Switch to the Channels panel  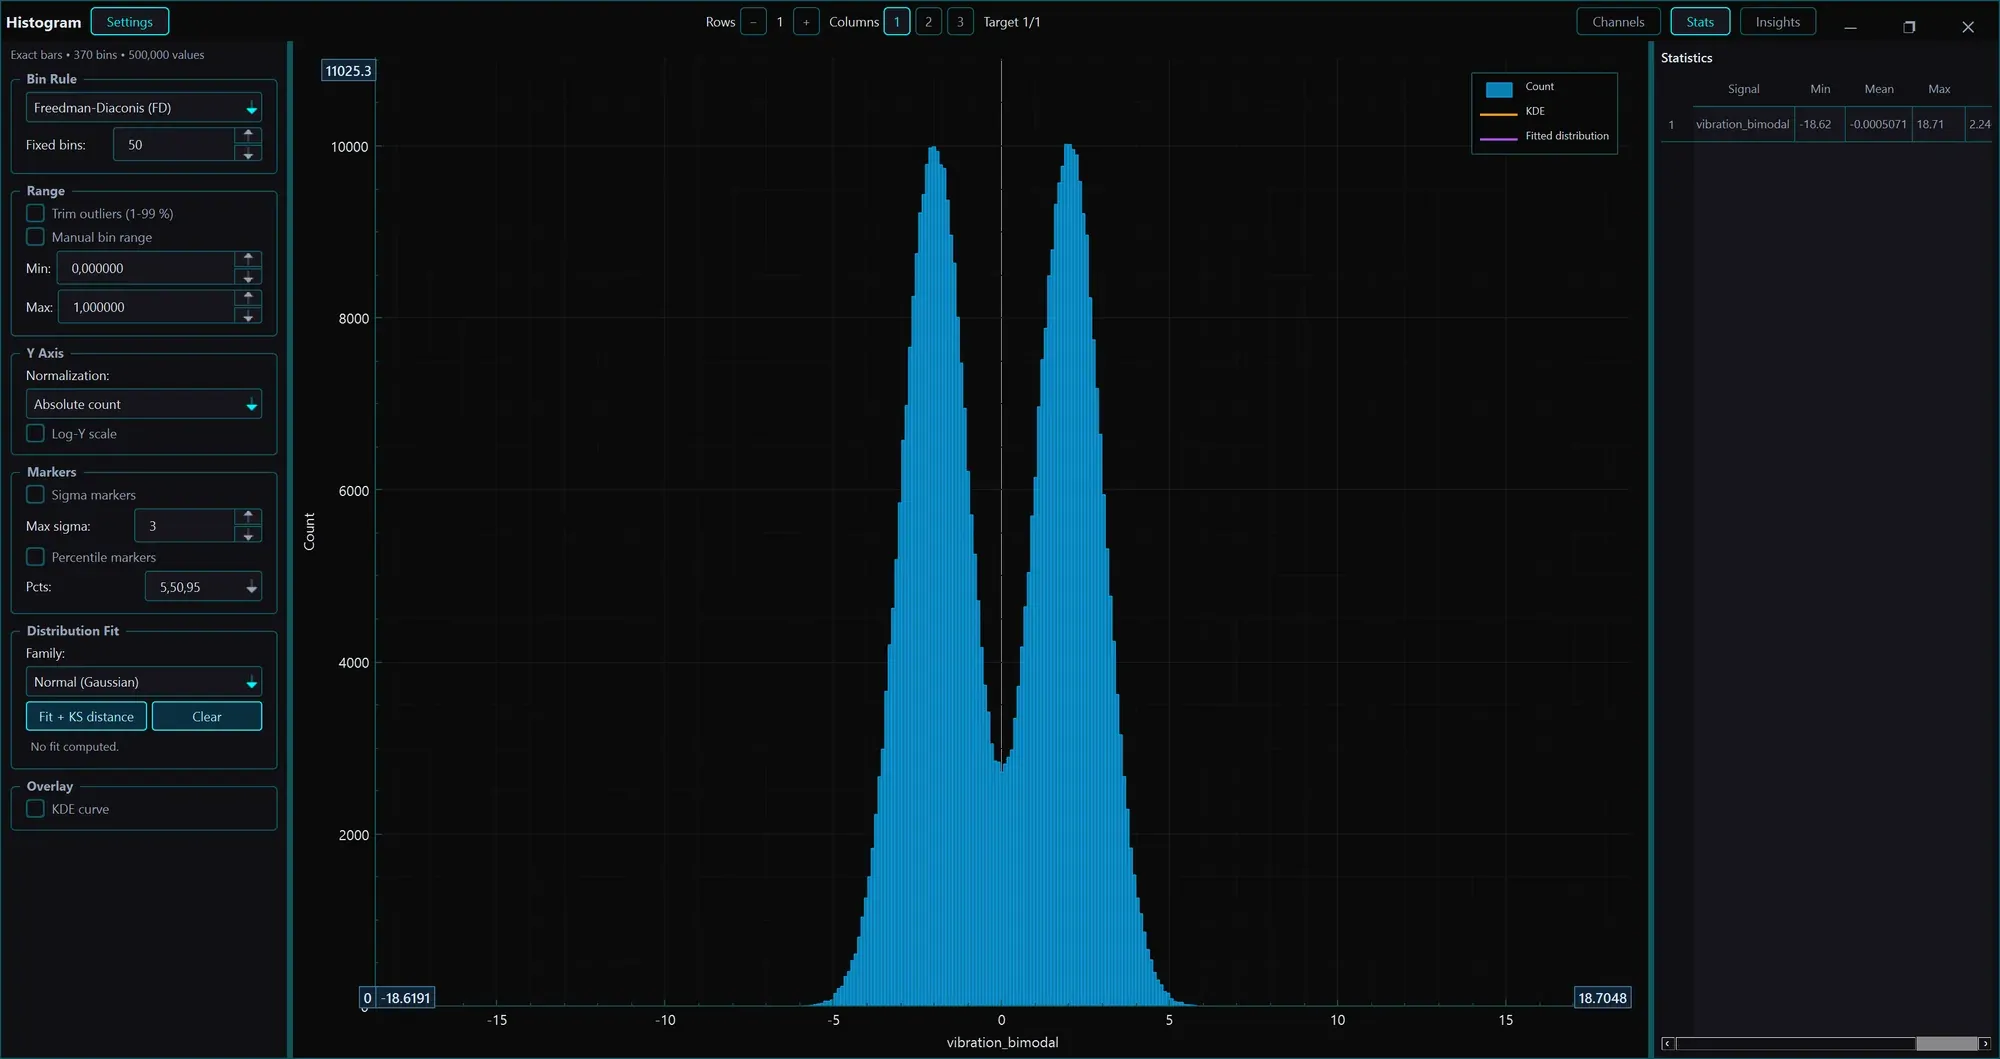[1618, 21]
